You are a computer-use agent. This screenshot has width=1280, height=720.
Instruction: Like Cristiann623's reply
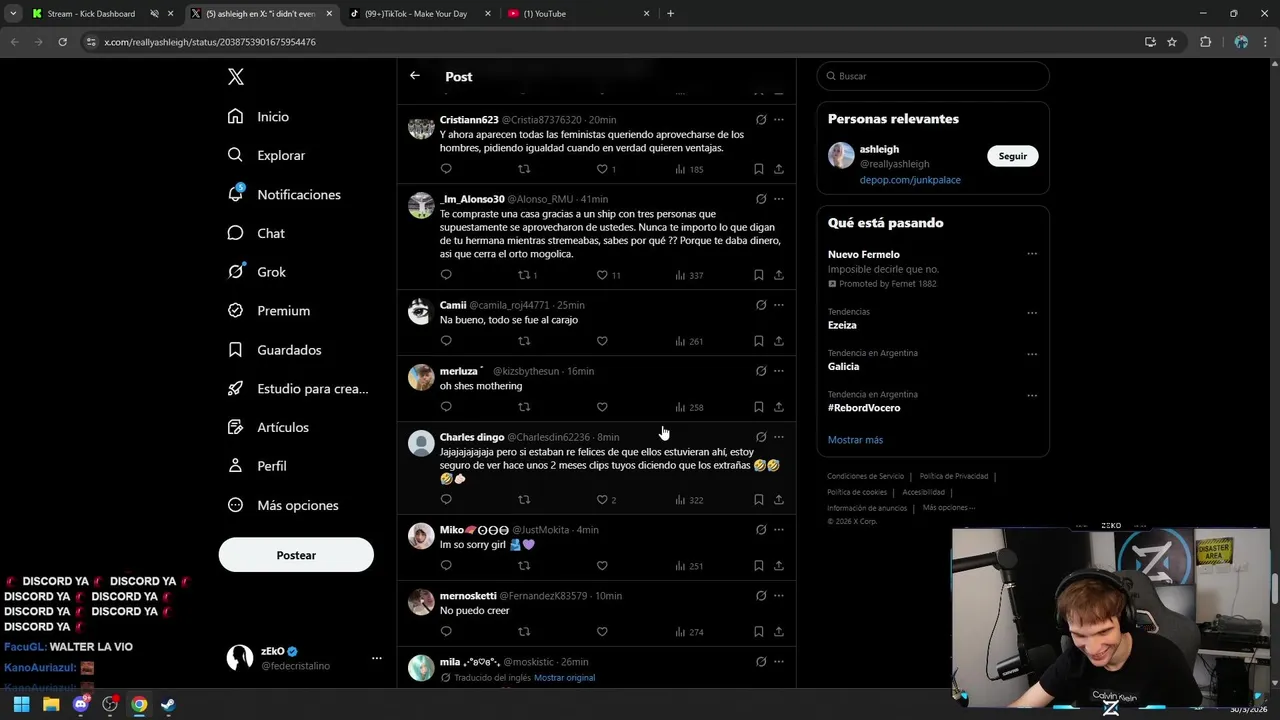[x=602, y=169]
